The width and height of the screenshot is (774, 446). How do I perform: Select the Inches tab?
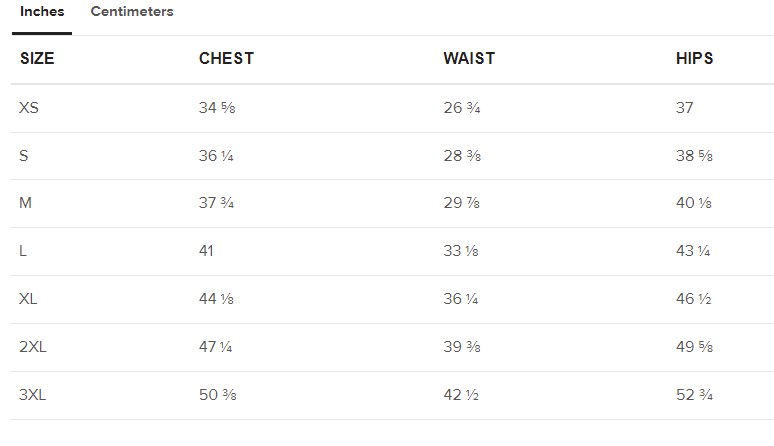tap(42, 12)
